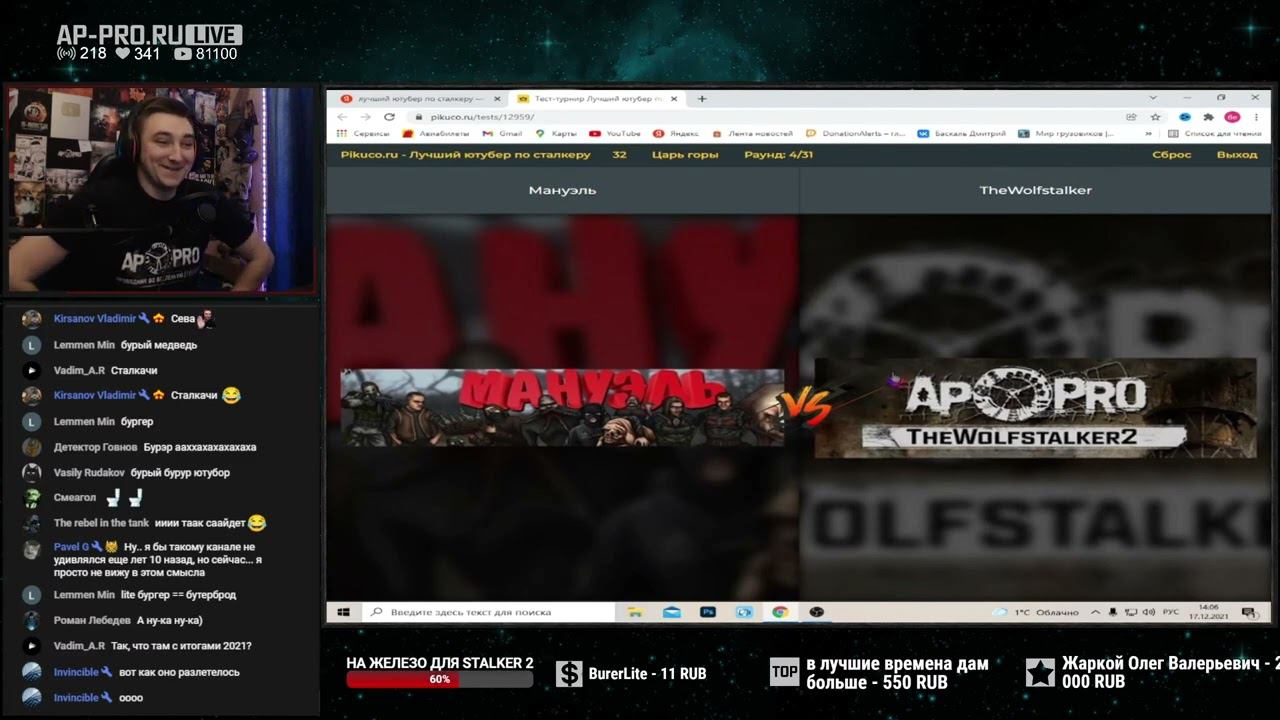The image size is (1280, 720).
Task: Open the Авиабилеты bookmark
Action: (436, 133)
